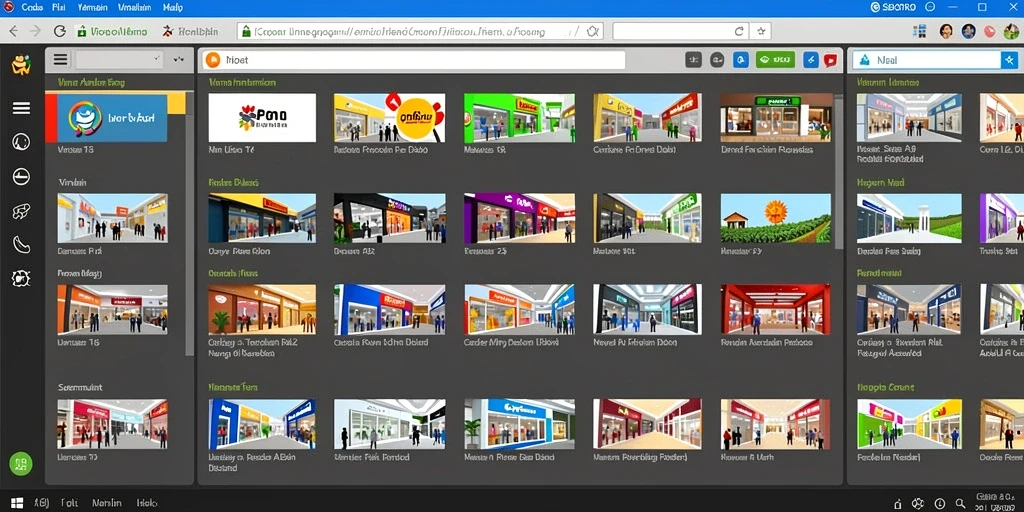Open the left panel dropdown combo box
The image size is (1024, 512).
[120, 59]
